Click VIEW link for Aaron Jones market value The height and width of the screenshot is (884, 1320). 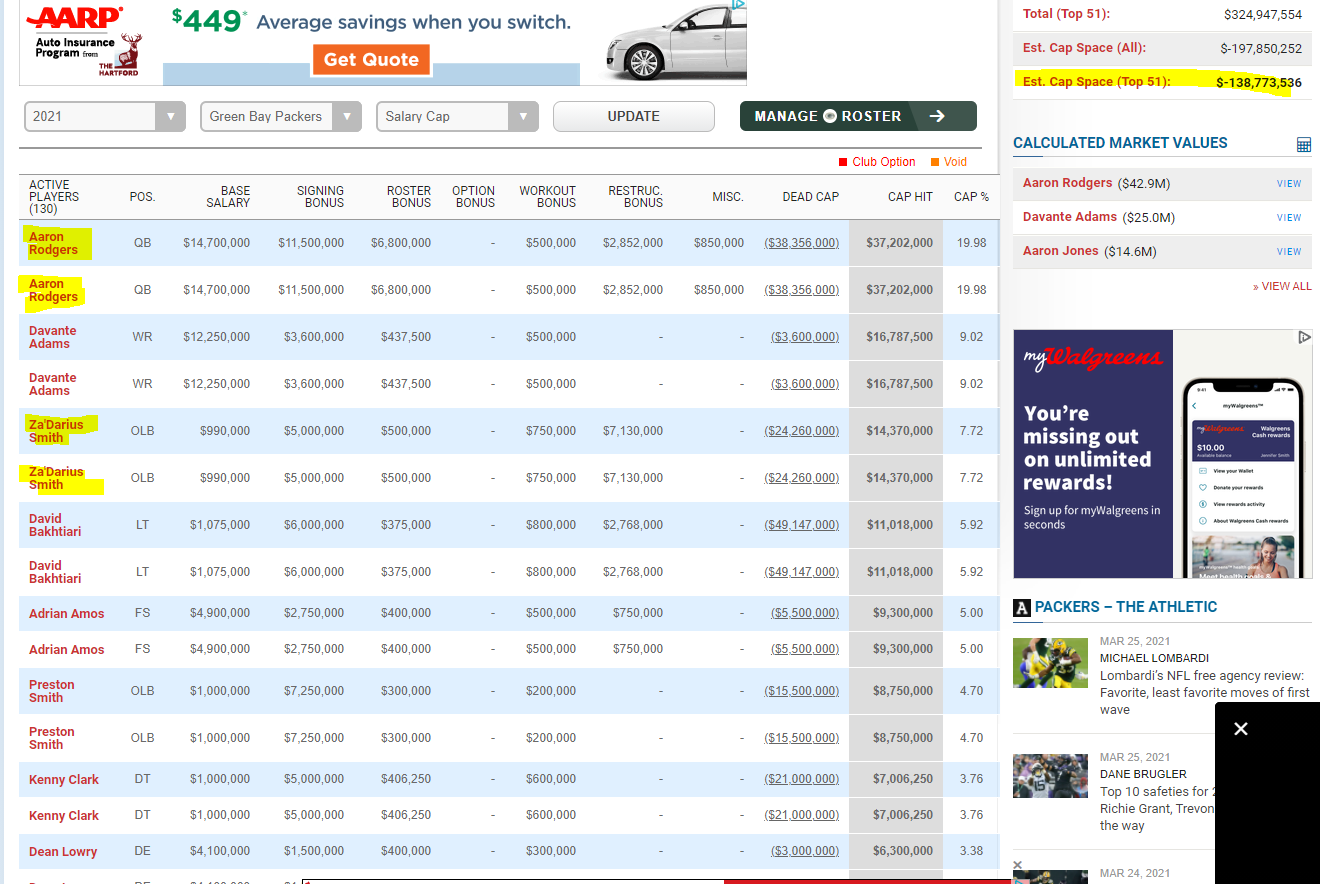[1289, 252]
